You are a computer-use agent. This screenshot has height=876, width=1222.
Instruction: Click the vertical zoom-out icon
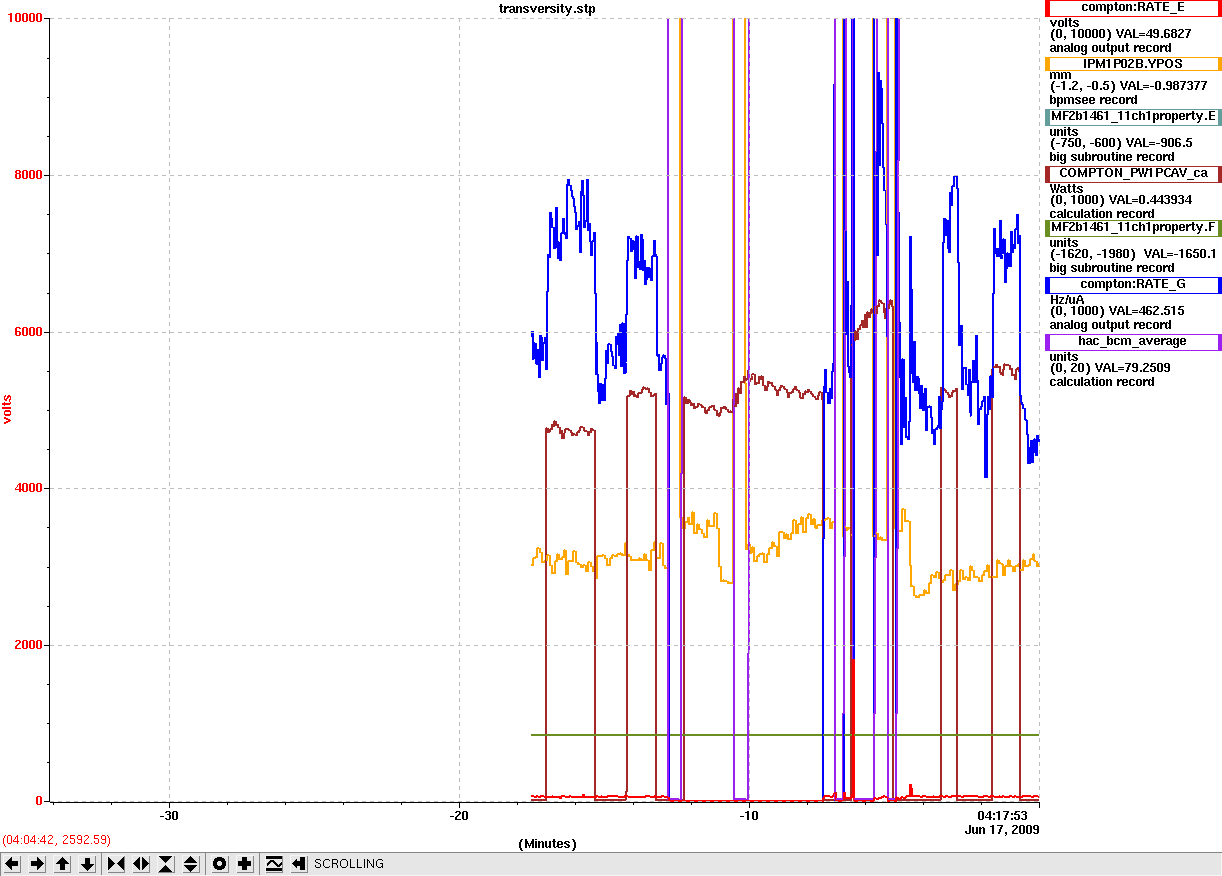coord(191,864)
